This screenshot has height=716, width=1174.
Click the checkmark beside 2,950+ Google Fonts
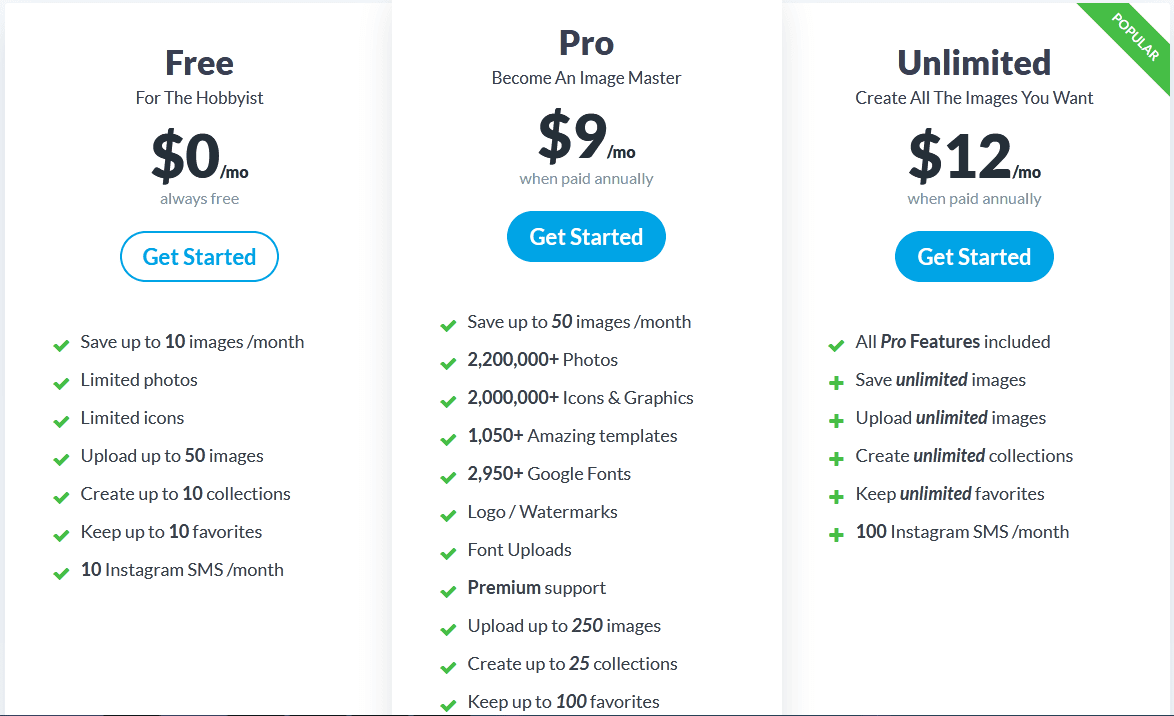tap(448, 476)
